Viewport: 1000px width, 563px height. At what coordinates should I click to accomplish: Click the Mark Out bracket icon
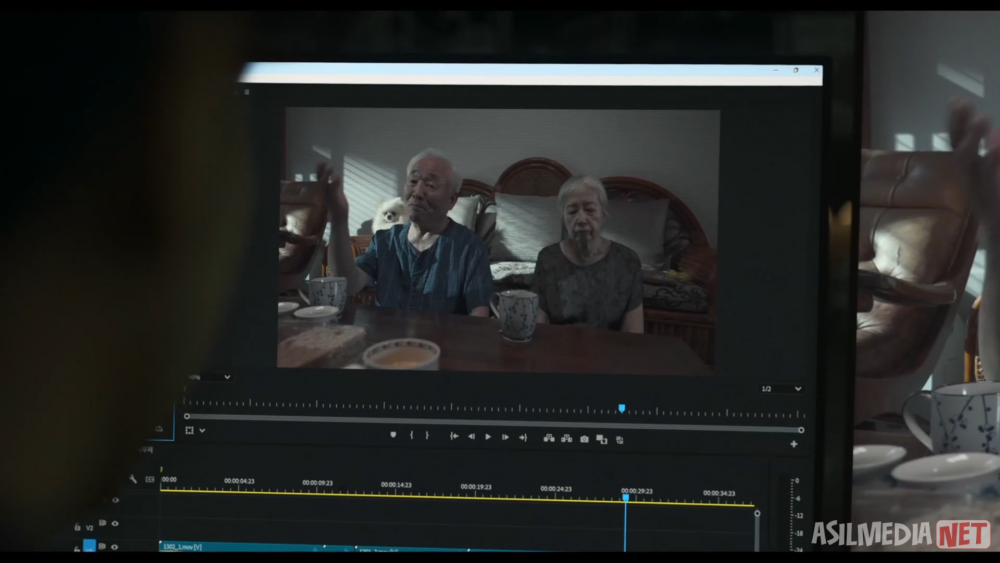coord(427,435)
